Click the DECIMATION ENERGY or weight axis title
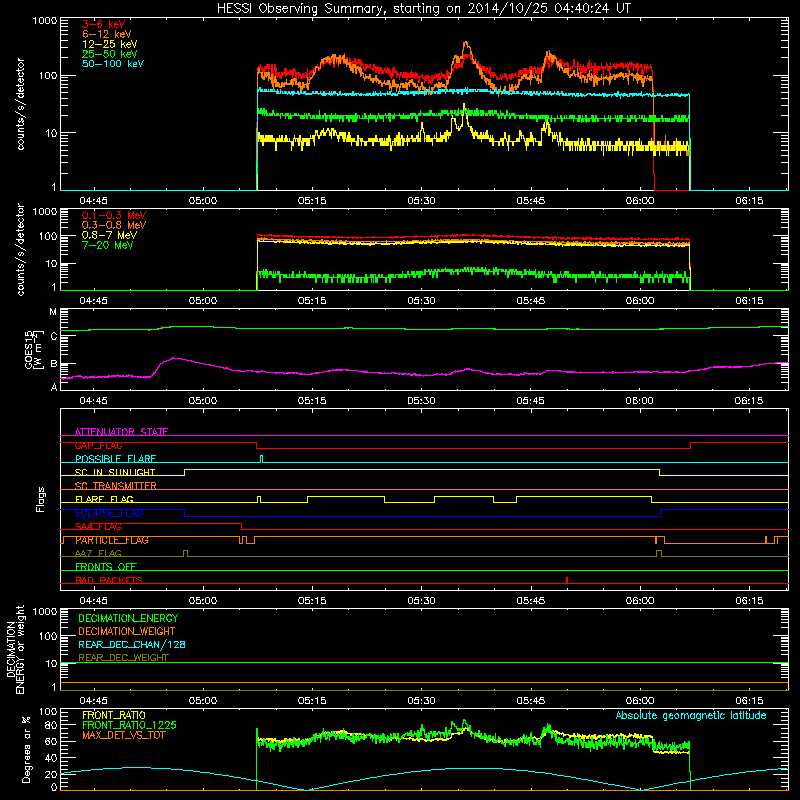Screen dimensions: 800x800 (x=15, y=649)
